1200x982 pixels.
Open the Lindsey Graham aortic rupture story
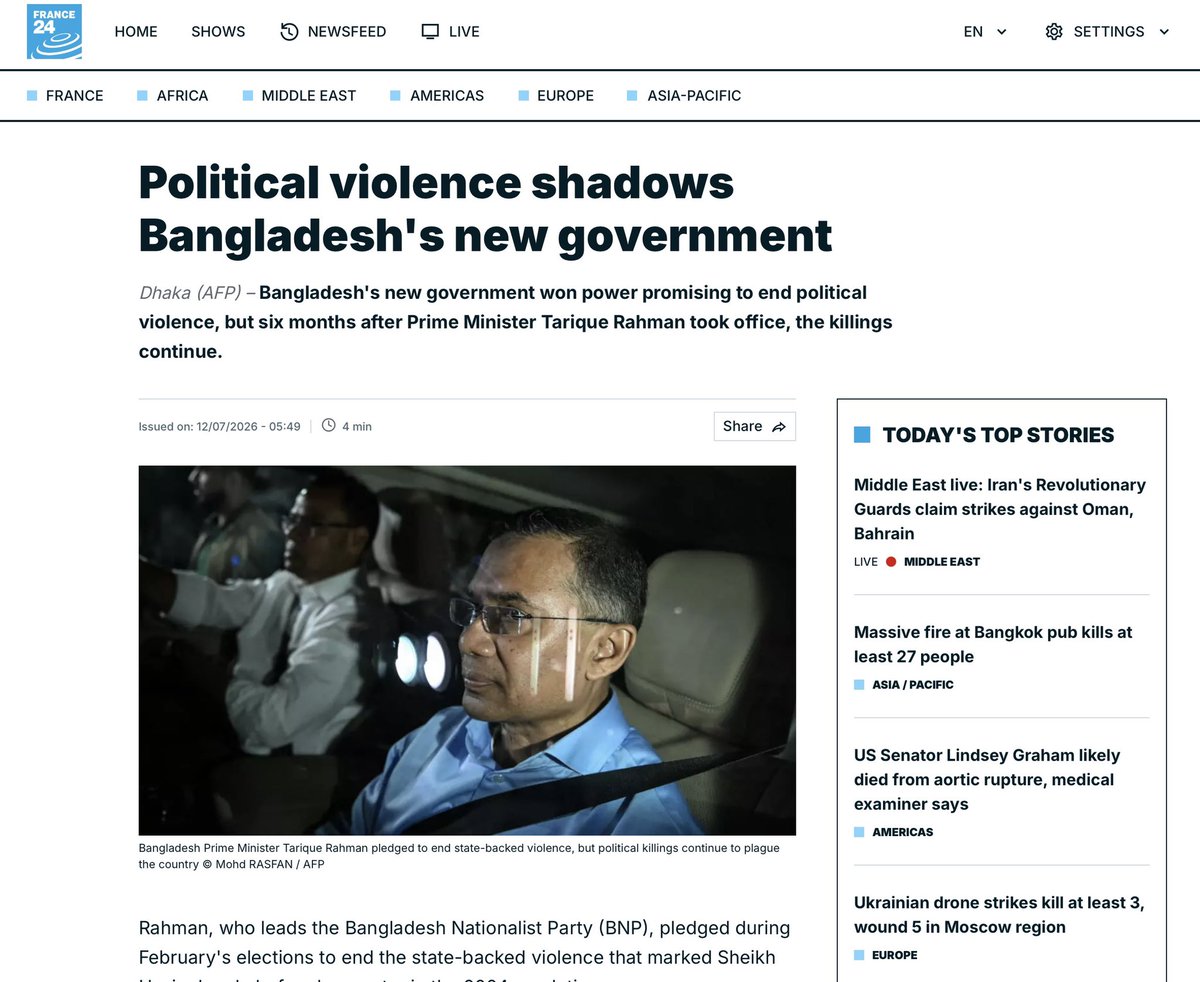(x=987, y=780)
